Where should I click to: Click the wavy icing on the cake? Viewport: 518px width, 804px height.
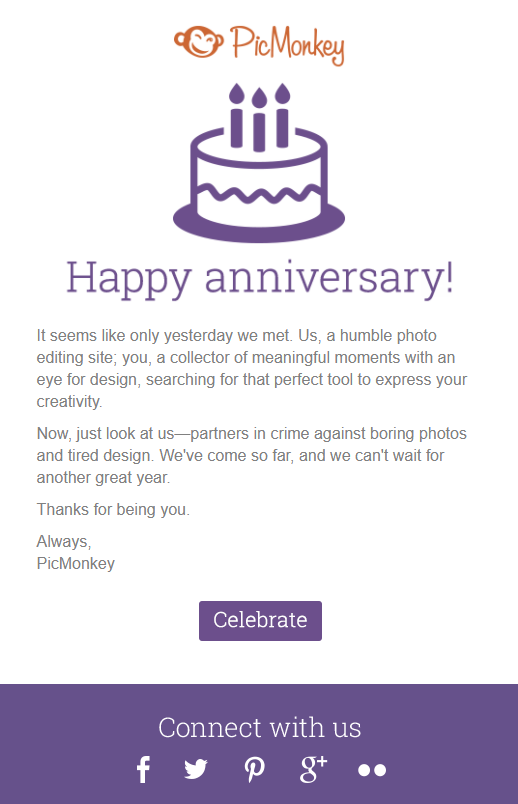[x=259, y=193]
